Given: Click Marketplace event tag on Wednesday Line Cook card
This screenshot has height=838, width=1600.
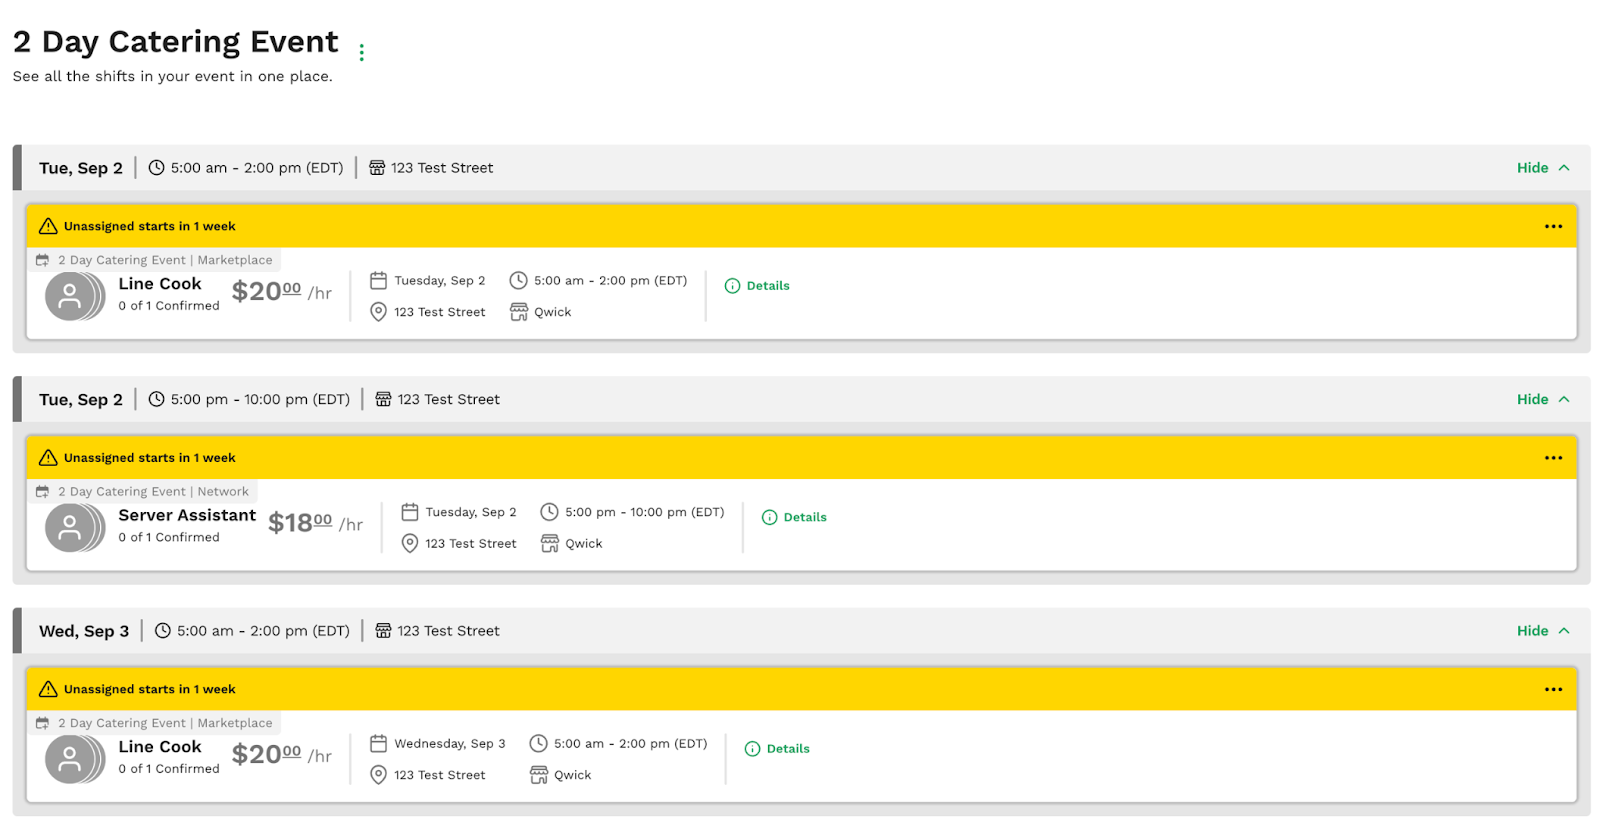Looking at the screenshot, I should (154, 723).
